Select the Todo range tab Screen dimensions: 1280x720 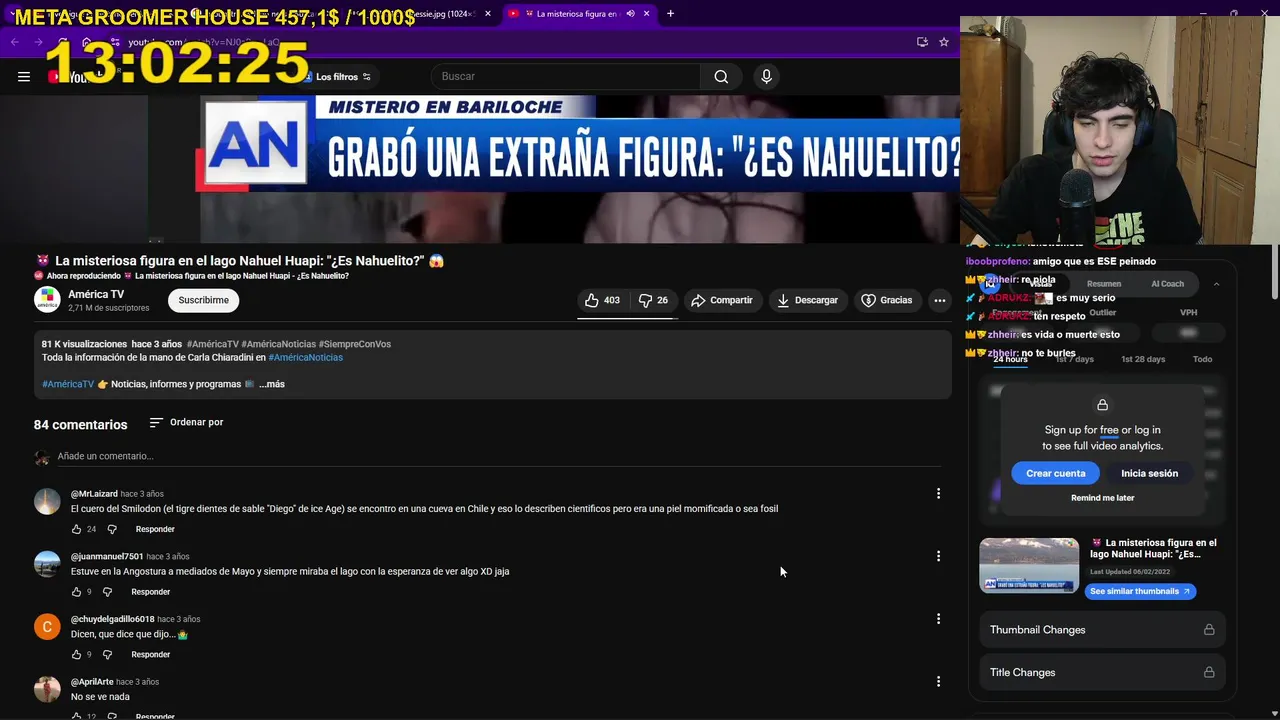click(1203, 359)
